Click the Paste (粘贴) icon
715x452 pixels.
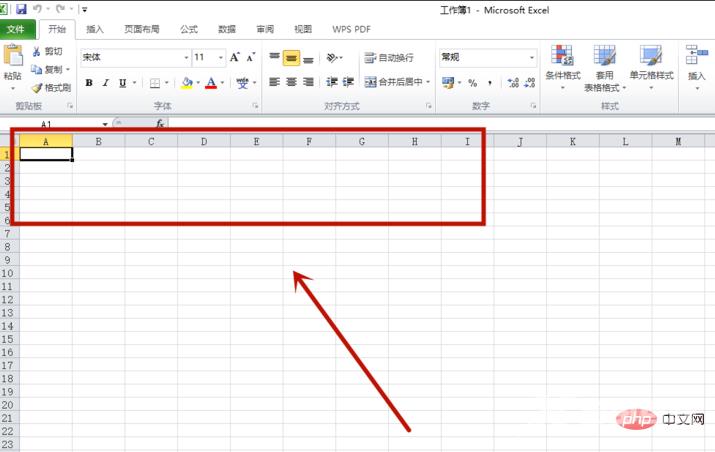click(13, 58)
